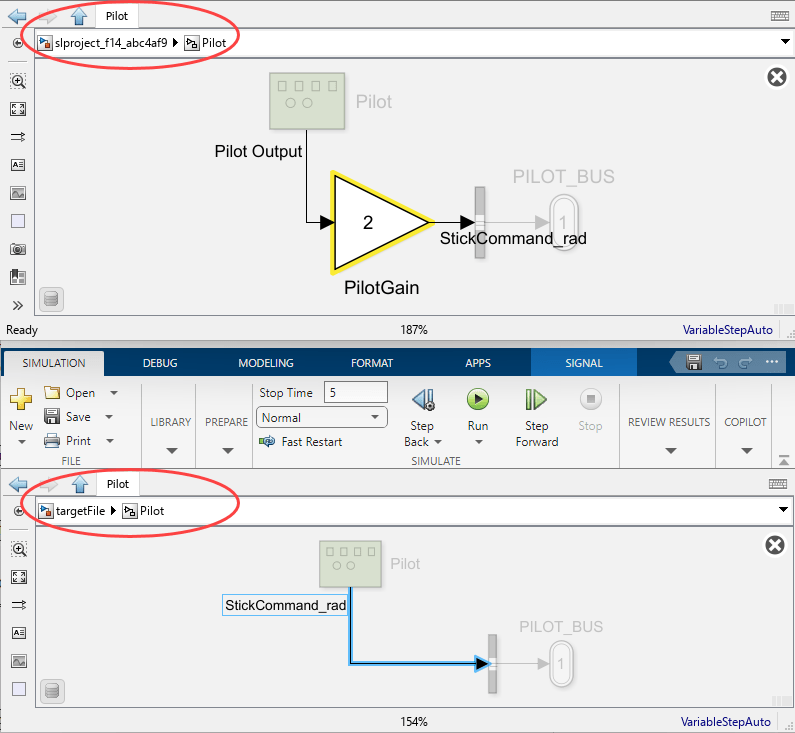Open more options ellipsis in quick access
The width and height of the screenshot is (795, 733).
click(772, 361)
